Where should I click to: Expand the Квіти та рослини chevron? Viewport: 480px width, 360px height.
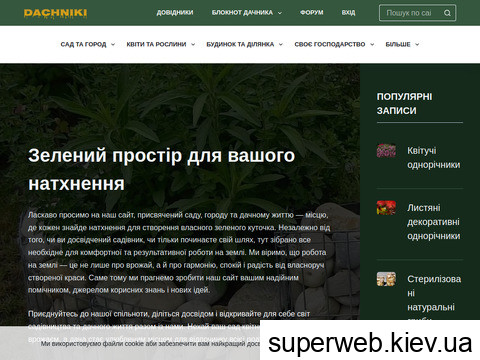[x=193, y=44]
